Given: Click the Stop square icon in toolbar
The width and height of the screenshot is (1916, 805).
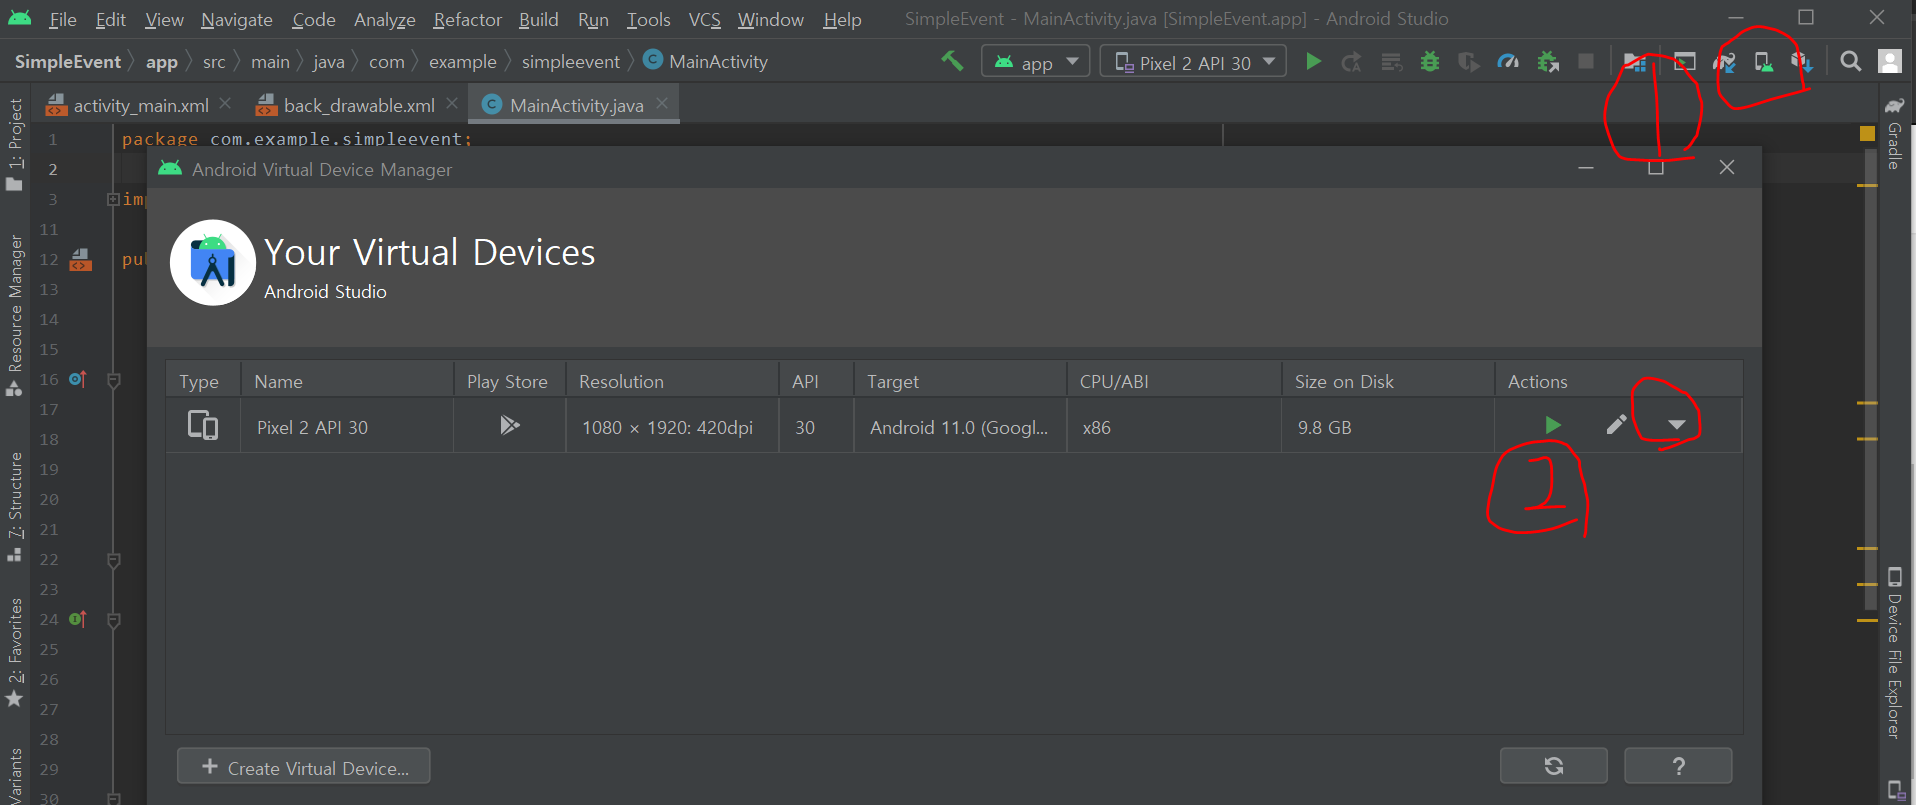Looking at the screenshot, I should pyautogui.click(x=1586, y=62).
